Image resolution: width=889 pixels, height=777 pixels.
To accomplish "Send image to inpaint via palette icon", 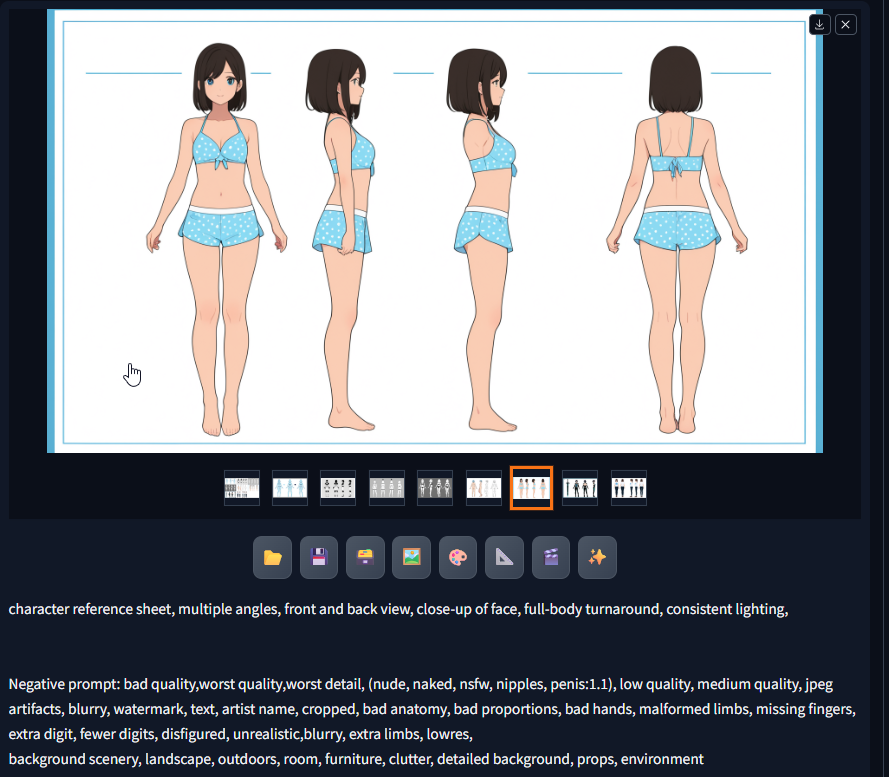I will [458, 558].
